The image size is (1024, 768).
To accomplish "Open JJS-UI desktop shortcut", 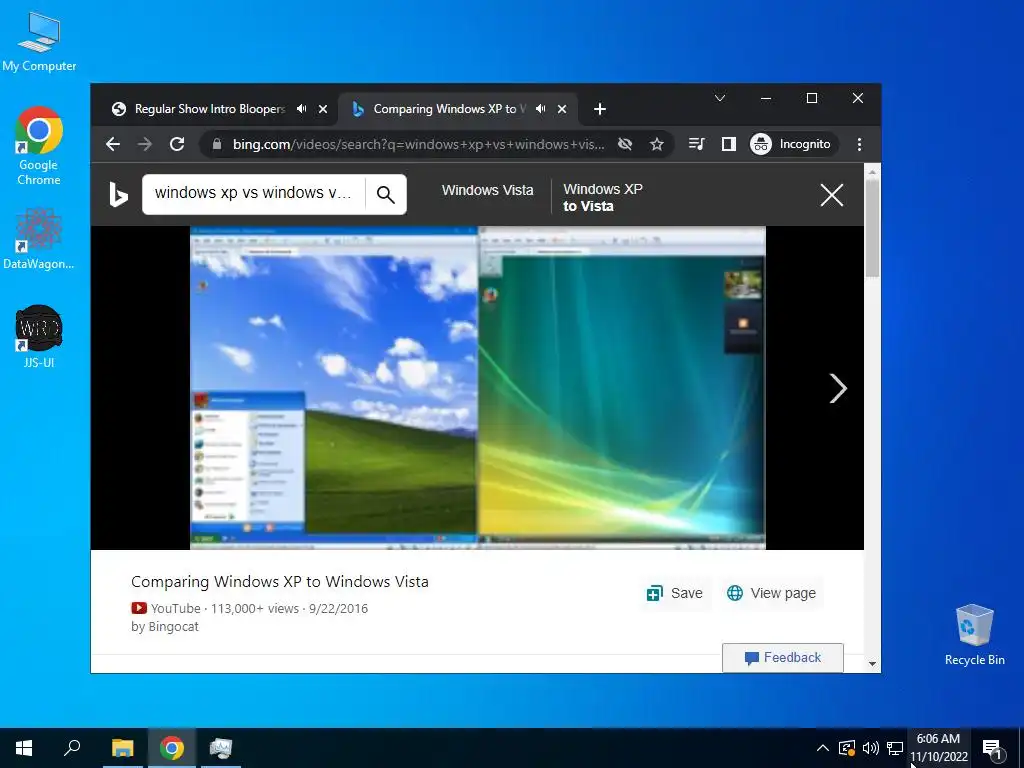I will pyautogui.click(x=39, y=336).
